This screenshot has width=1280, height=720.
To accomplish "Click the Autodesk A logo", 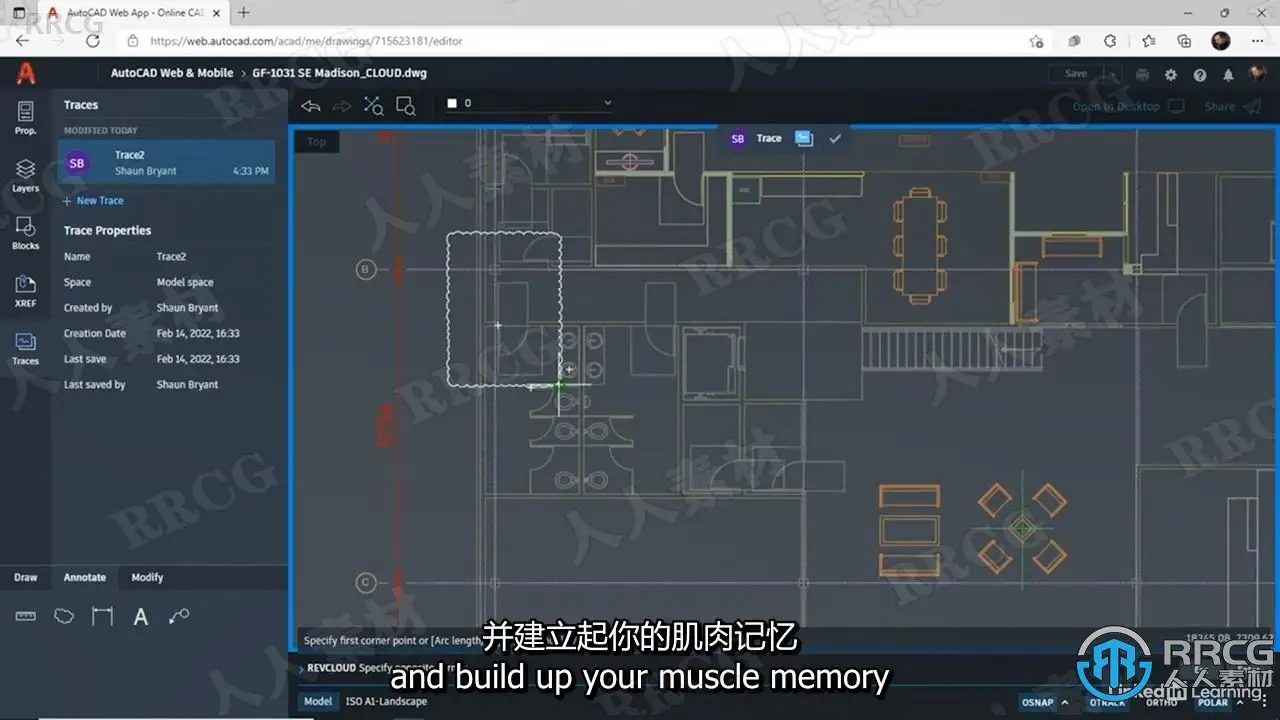I will (x=25, y=73).
